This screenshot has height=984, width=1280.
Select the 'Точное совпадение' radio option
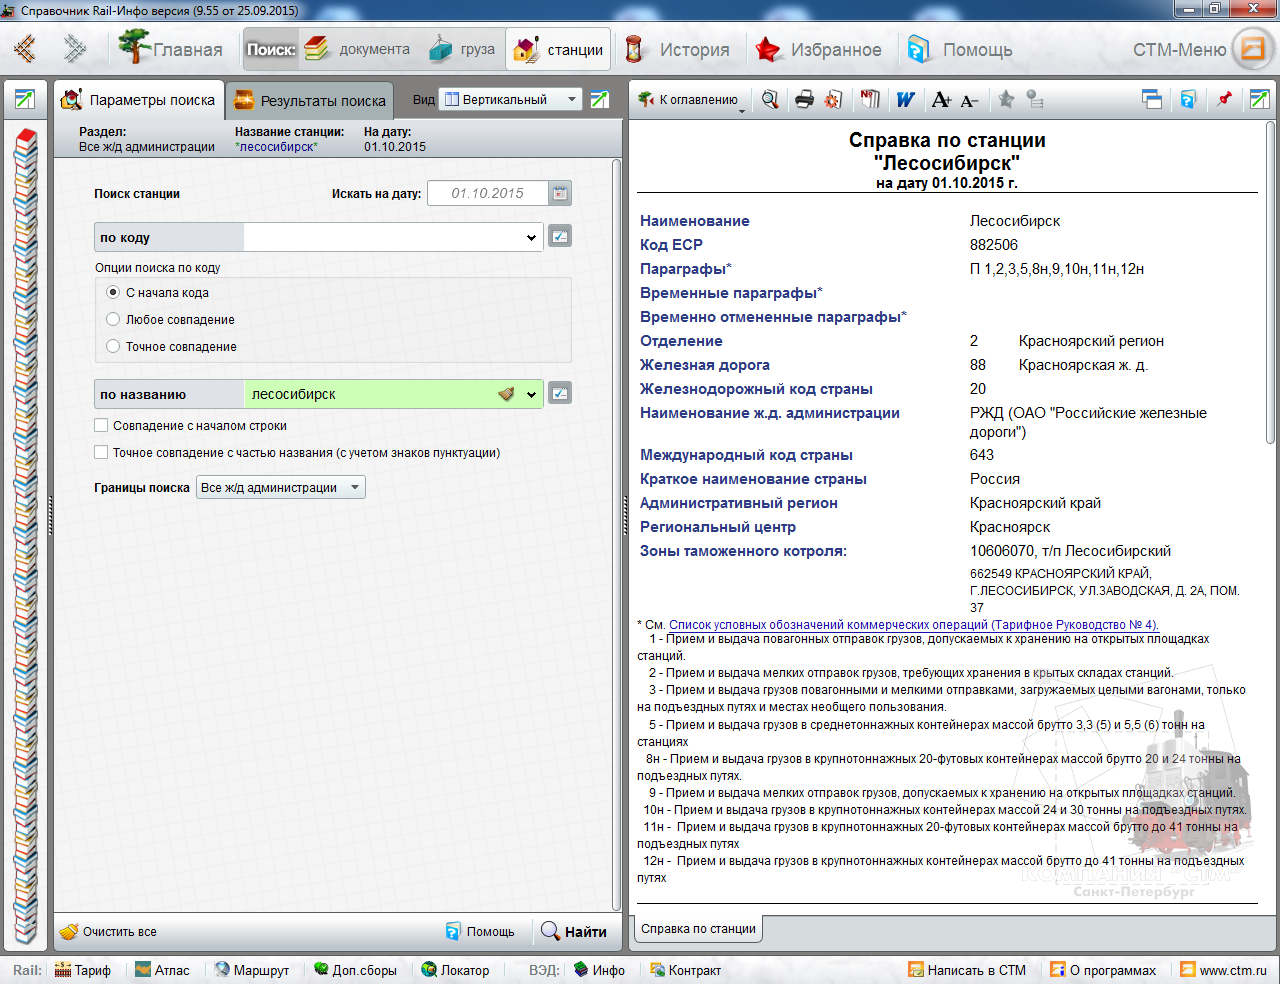point(113,346)
